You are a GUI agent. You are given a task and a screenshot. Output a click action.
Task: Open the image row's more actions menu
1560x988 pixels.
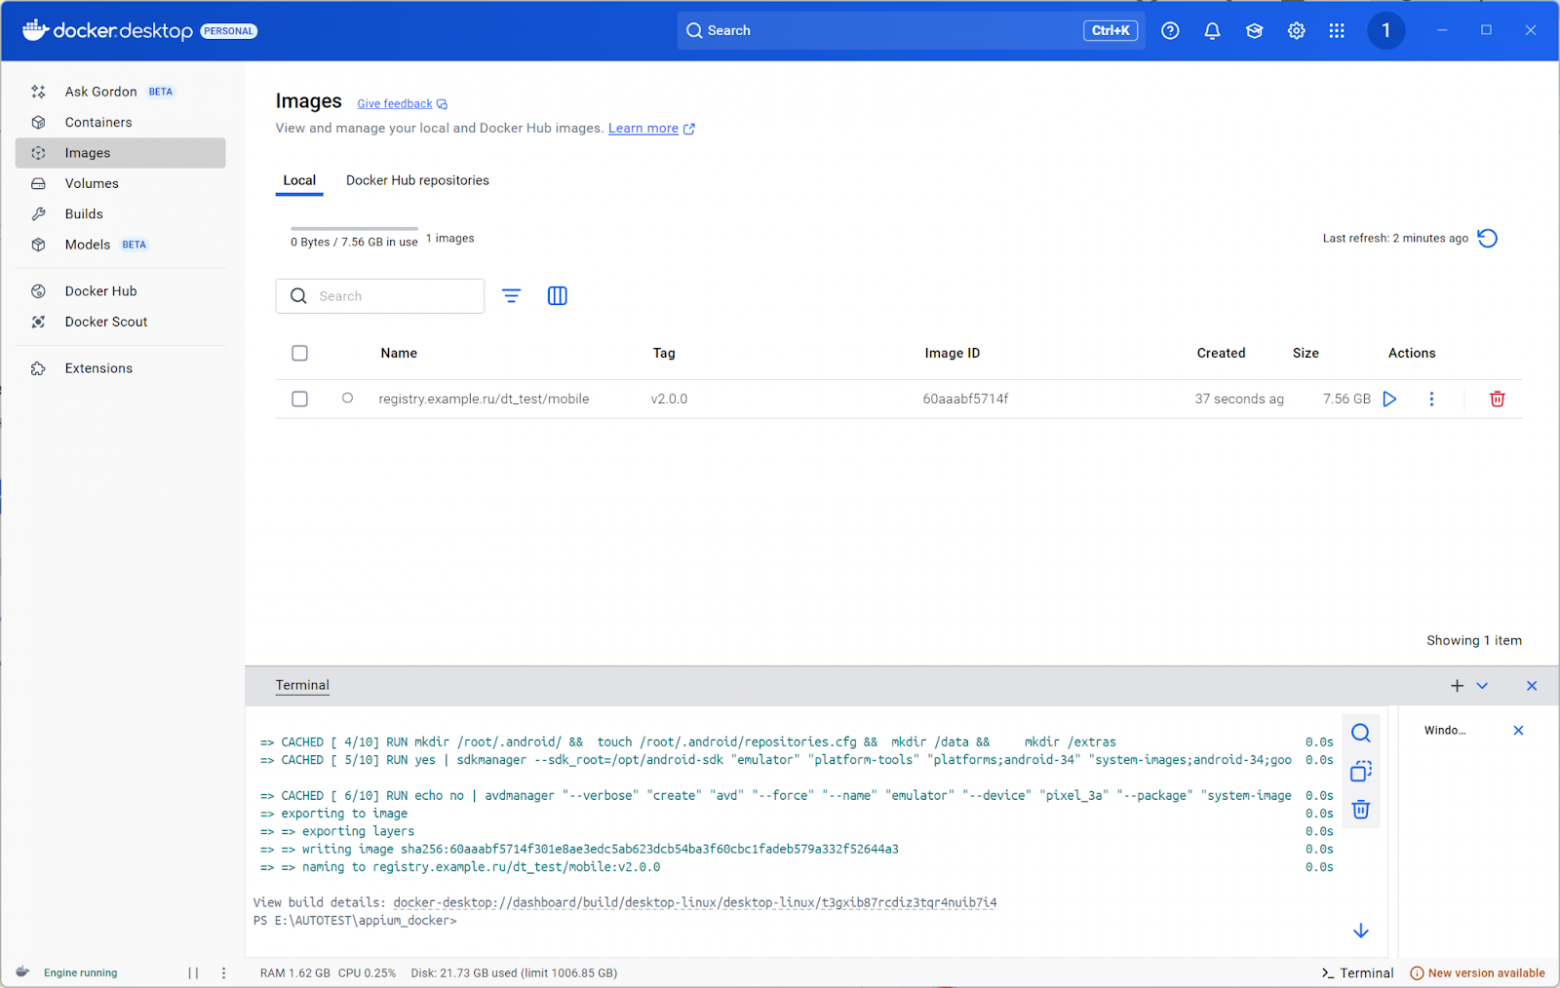click(1431, 399)
